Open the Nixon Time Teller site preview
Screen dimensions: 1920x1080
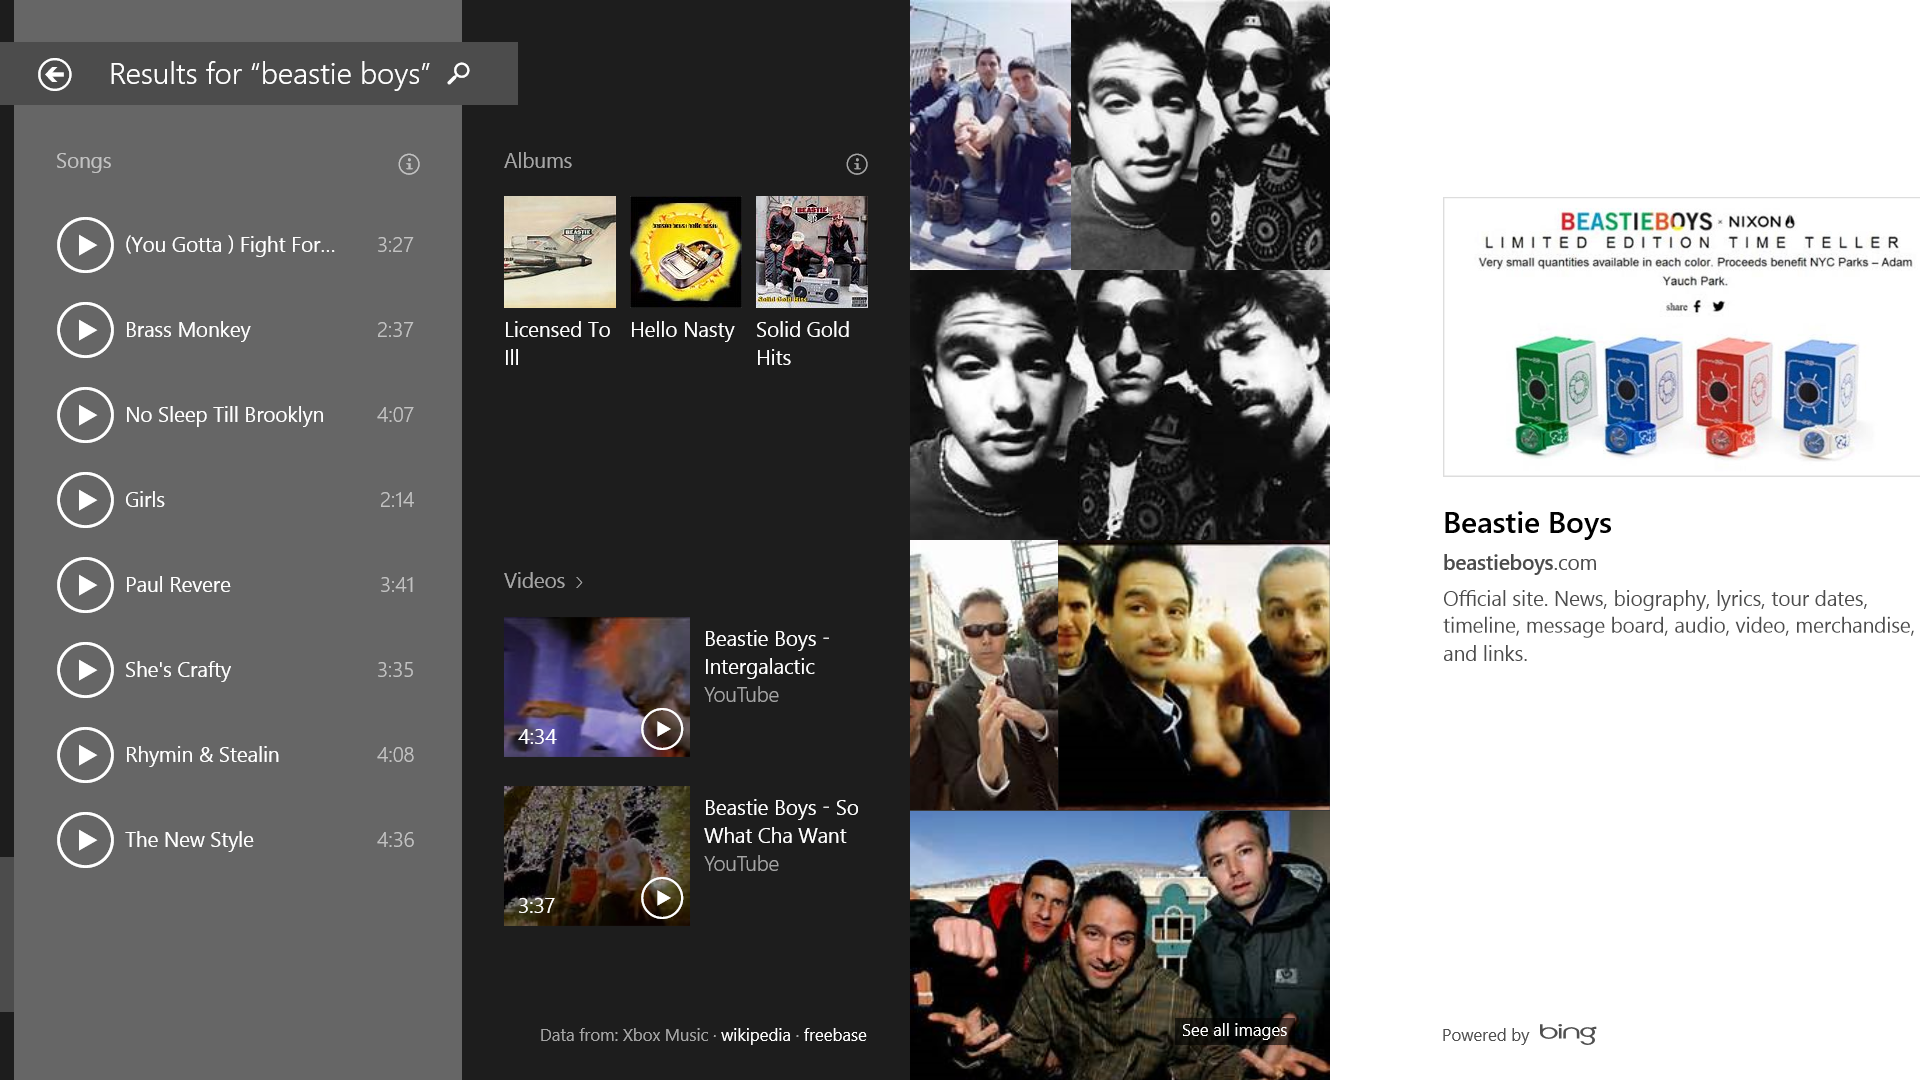coord(1682,337)
